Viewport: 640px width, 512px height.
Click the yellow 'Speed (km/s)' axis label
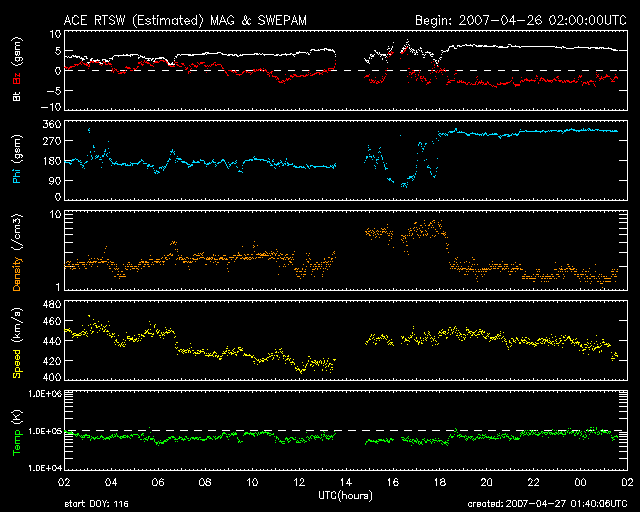coord(17,343)
